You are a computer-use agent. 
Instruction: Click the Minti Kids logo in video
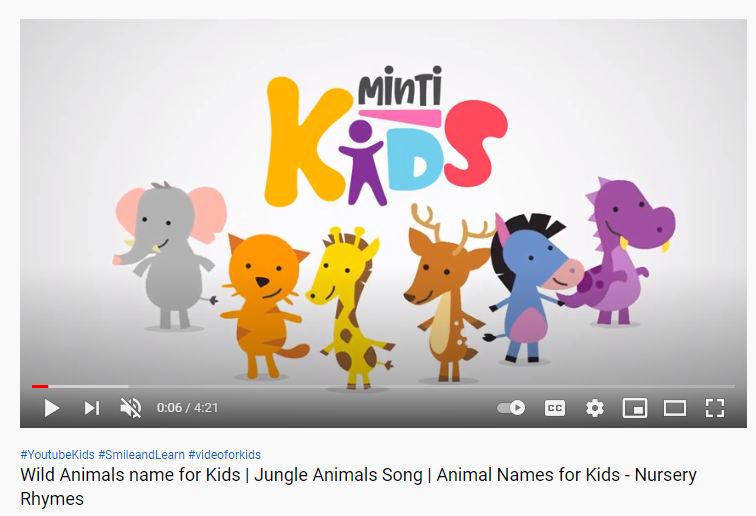coord(386,136)
